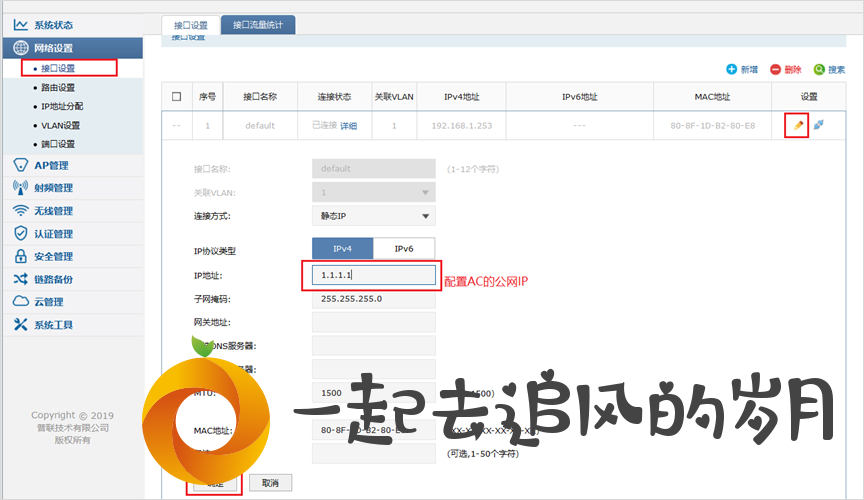Screen dimensions: 864x500
Task: Select IPv4 protocol type
Action: click(342, 249)
